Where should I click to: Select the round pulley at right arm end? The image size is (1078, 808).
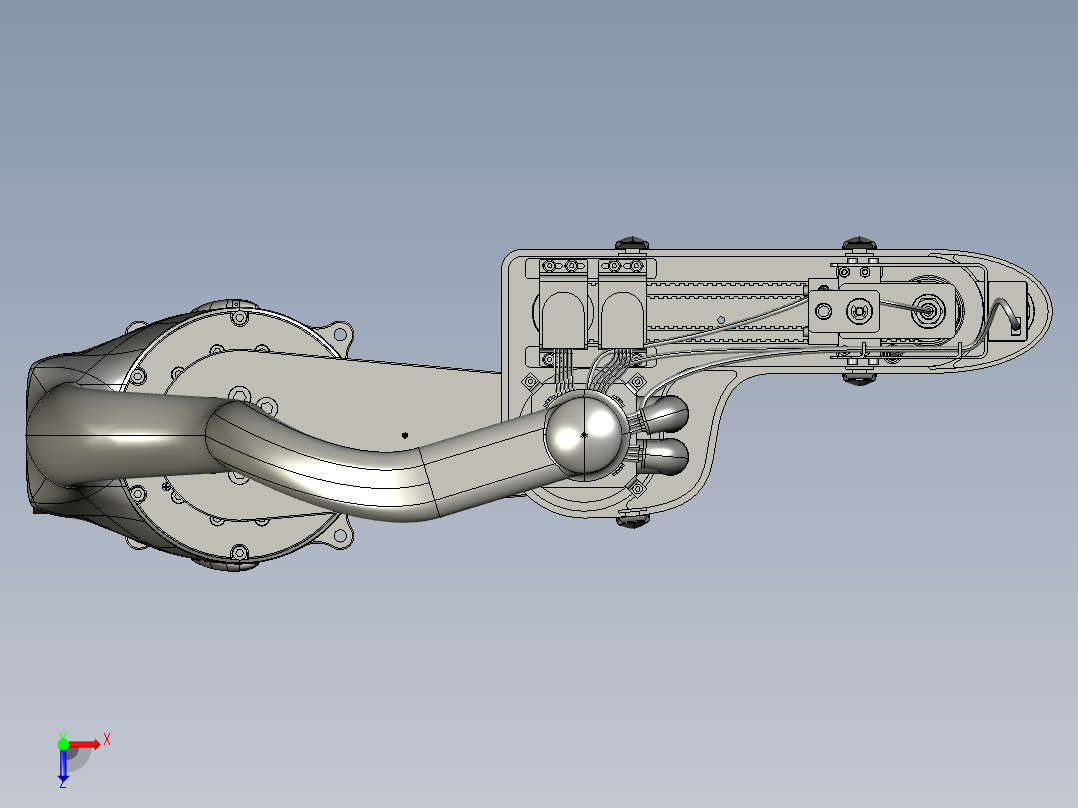[x=928, y=311]
